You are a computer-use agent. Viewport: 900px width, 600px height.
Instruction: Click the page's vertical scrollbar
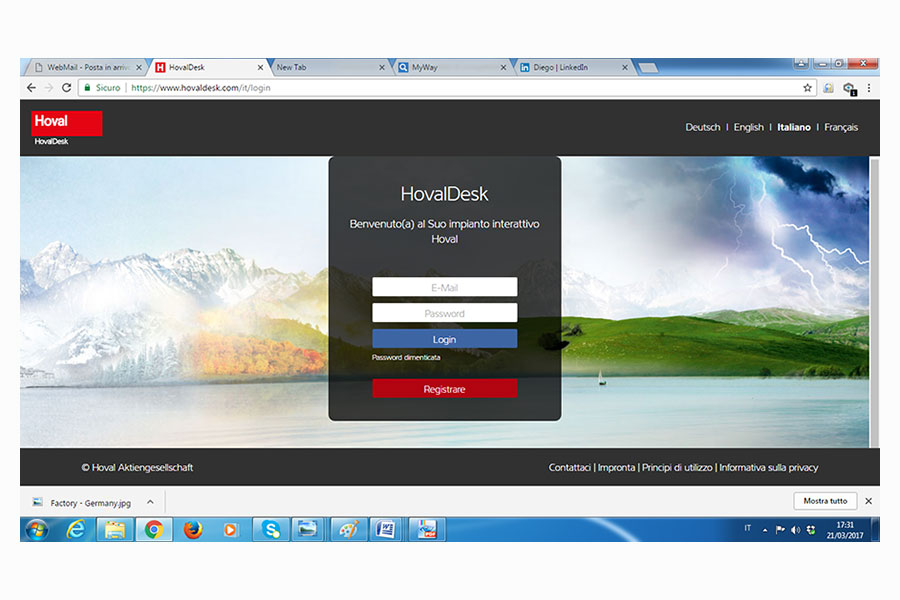tap(874, 301)
